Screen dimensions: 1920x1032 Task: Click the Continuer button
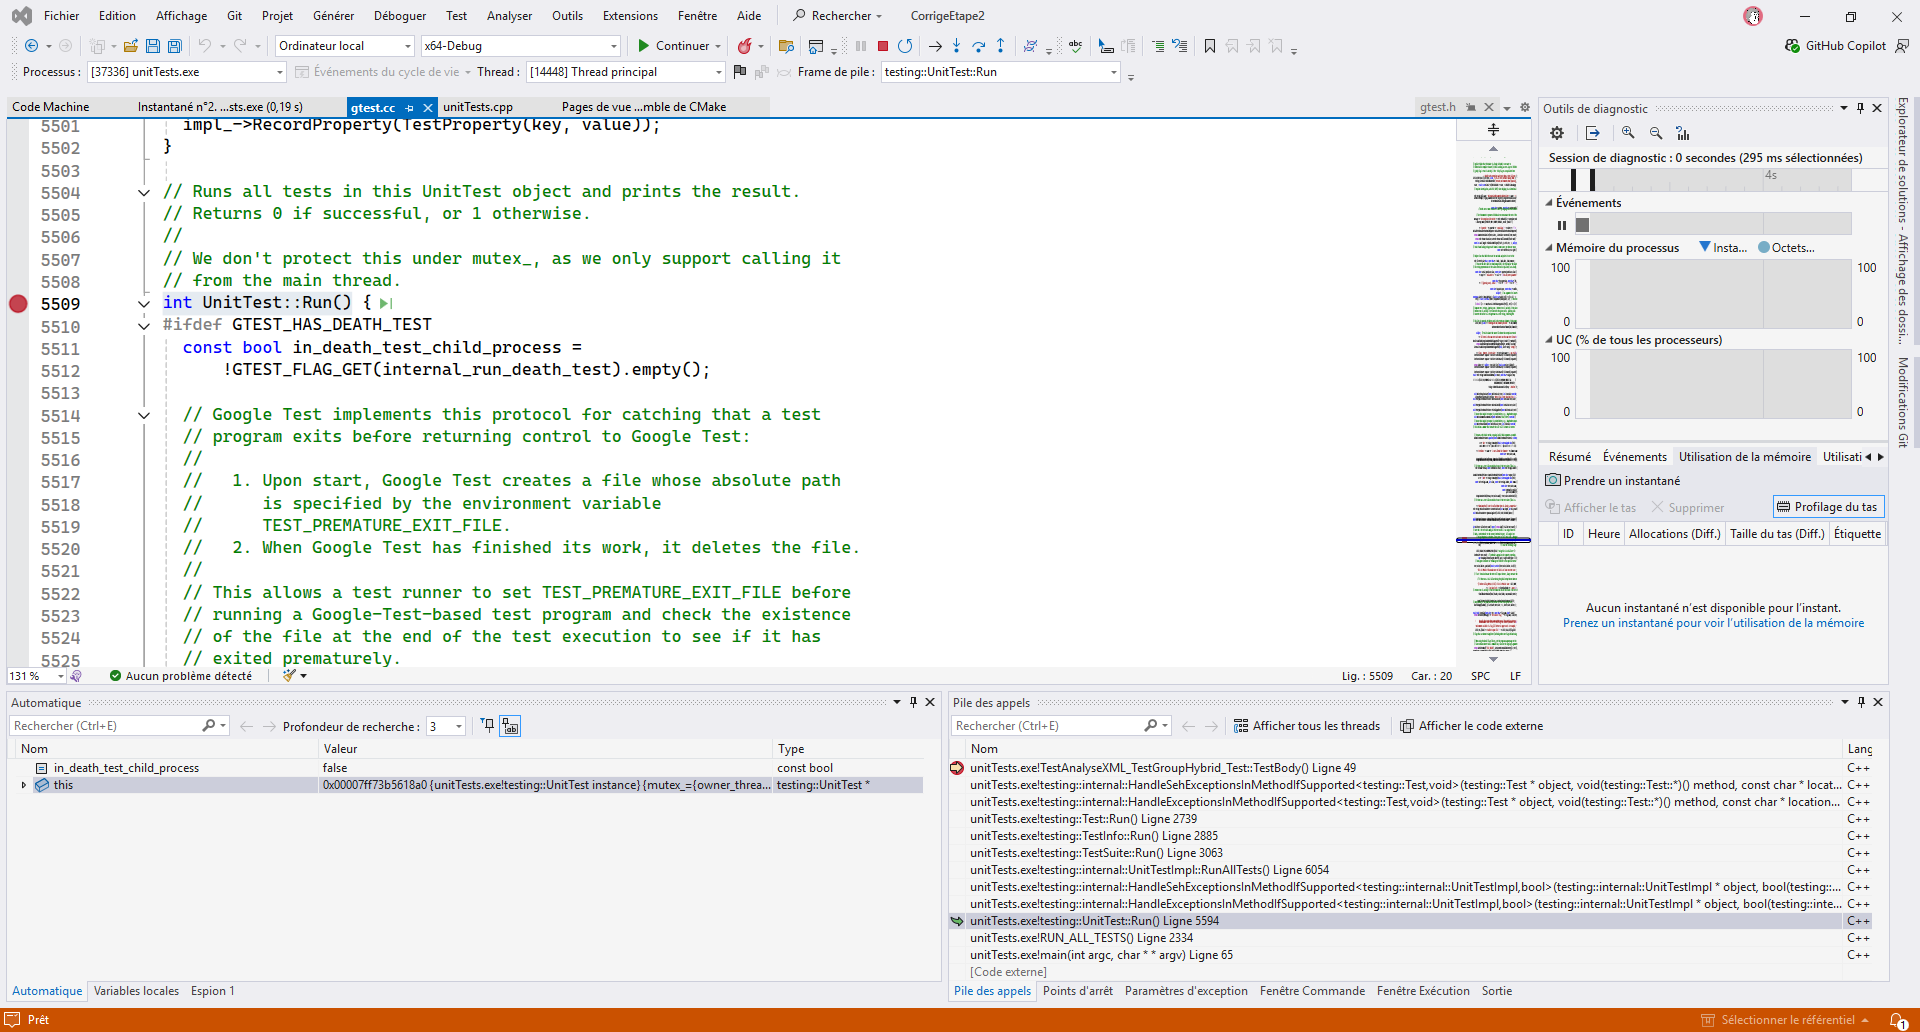coord(674,46)
